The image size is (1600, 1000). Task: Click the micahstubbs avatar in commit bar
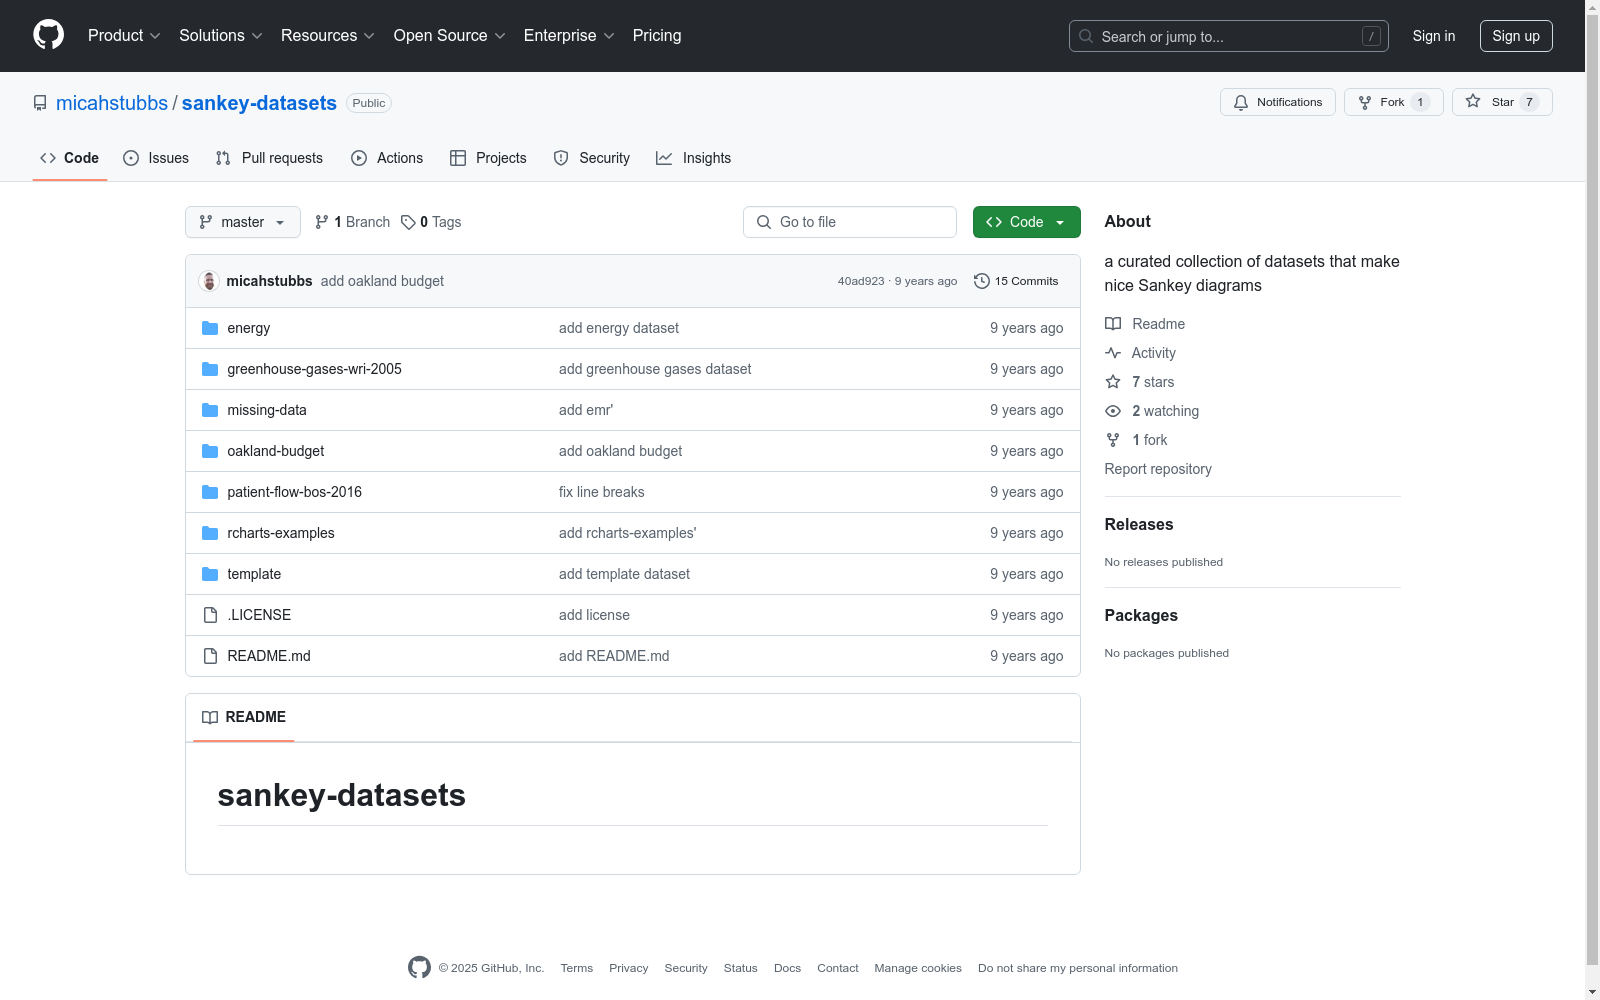click(x=209, y=281)
